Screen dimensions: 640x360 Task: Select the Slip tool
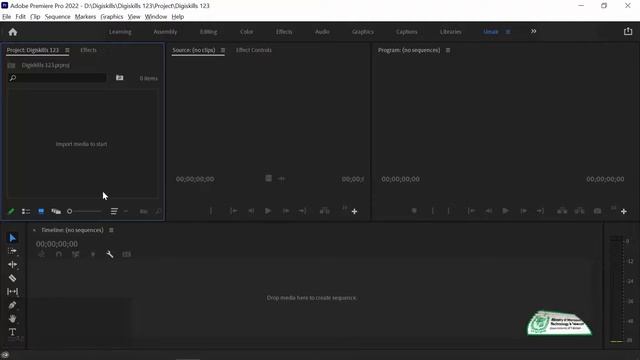(x=13, y=291)
